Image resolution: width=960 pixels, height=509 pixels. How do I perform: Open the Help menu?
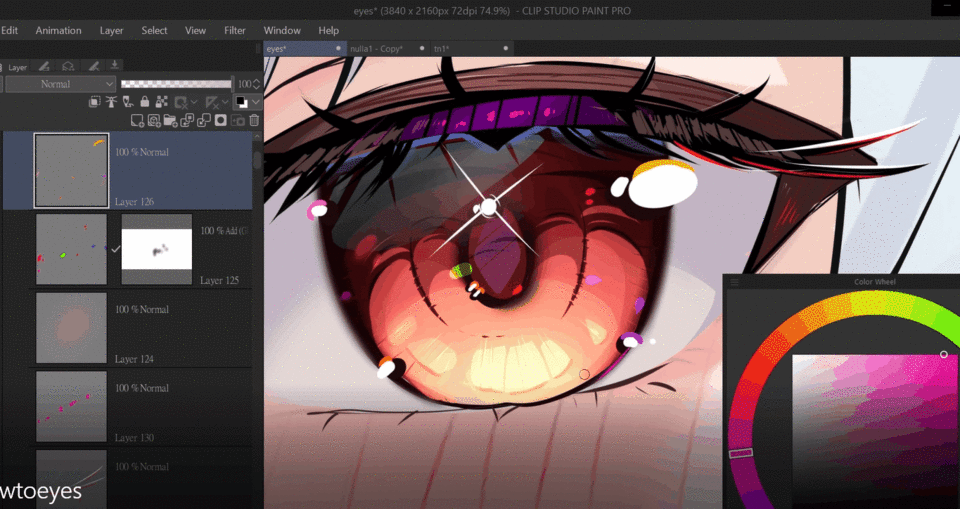328,31
